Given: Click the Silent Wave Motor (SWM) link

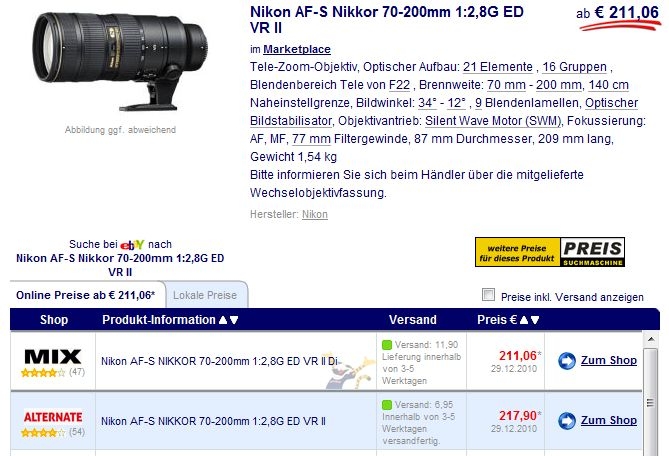Looking at the screenshot, I should (493, 121).
